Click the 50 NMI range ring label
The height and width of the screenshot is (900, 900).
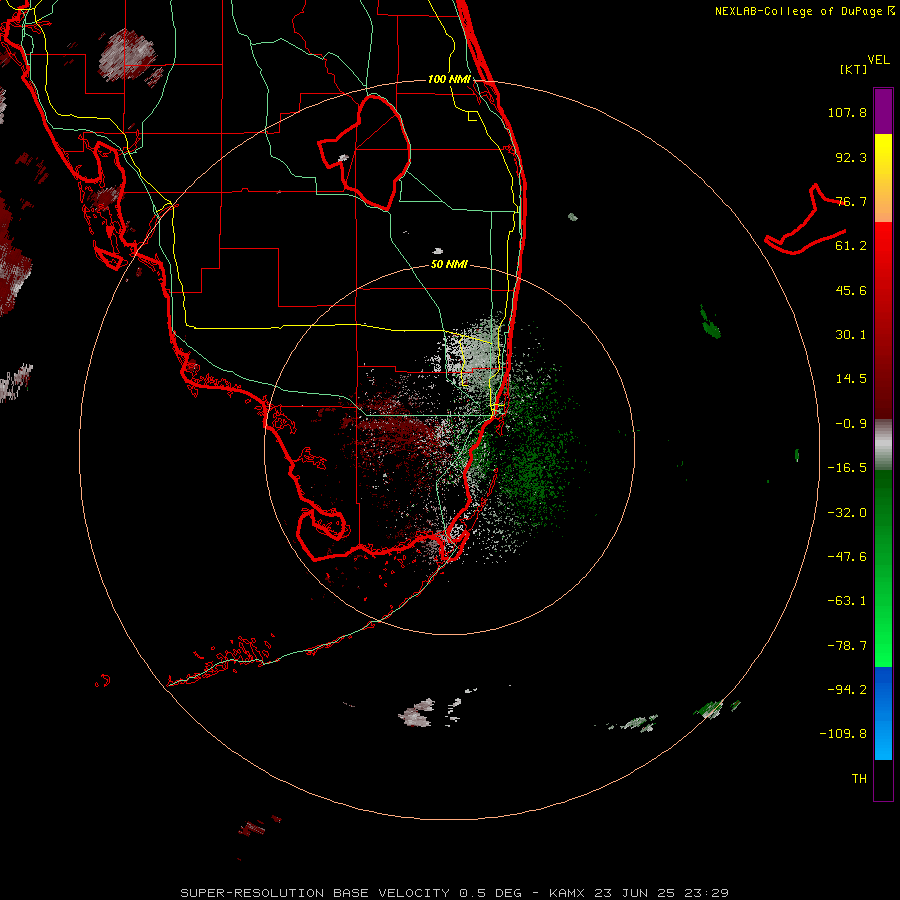pyautogui.click(x=449, y=264)
